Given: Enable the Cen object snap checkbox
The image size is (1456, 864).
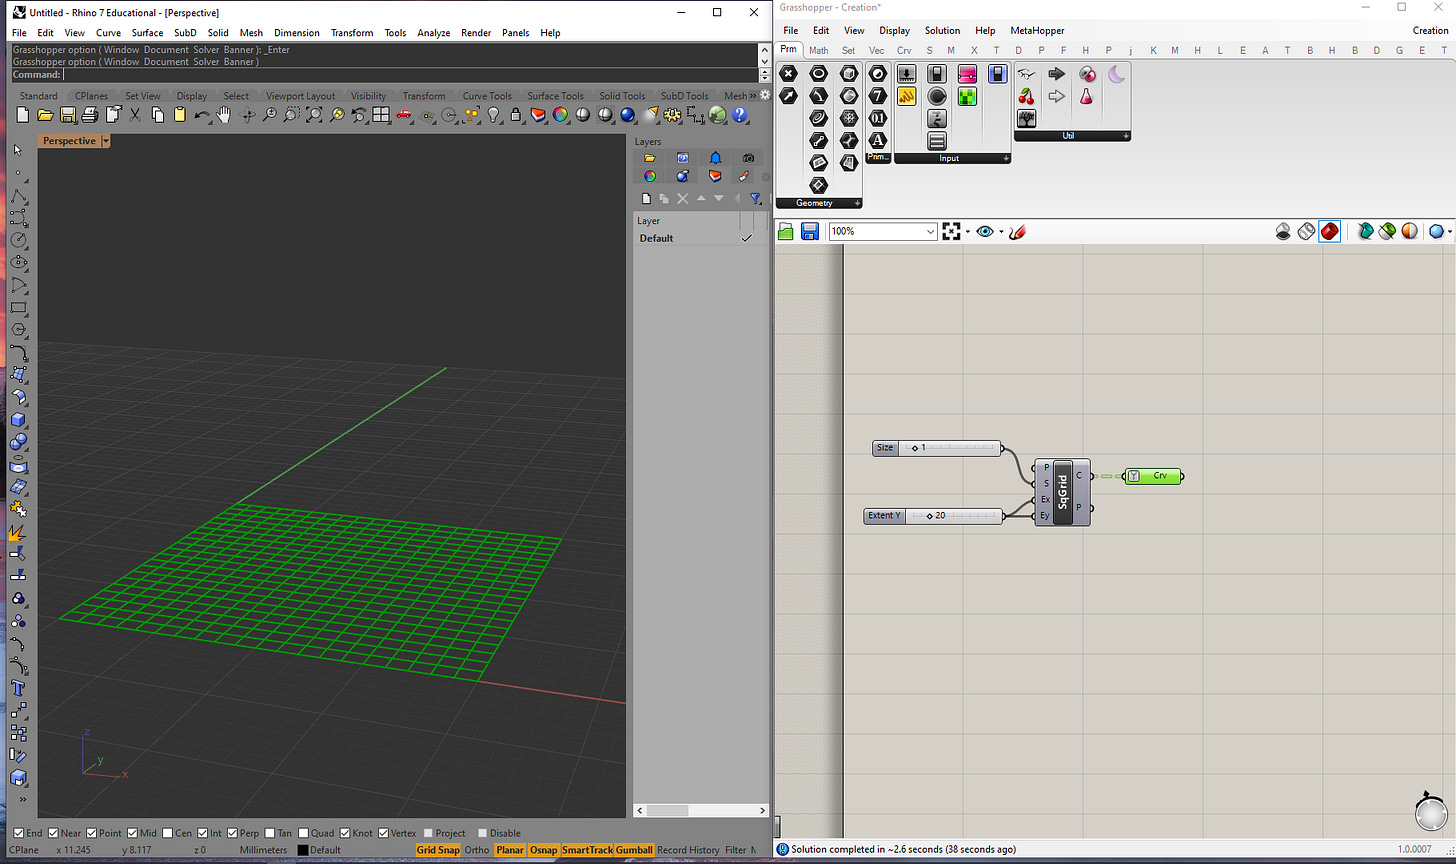Looking at the screenshot, I should tap(167, 833).
